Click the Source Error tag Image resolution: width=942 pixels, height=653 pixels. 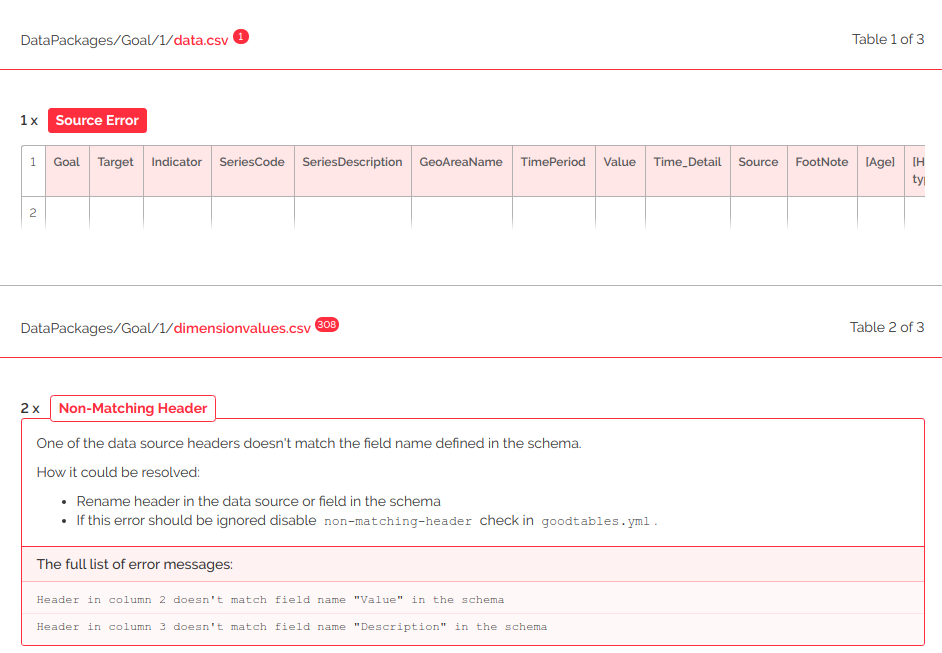pos(97,120)
